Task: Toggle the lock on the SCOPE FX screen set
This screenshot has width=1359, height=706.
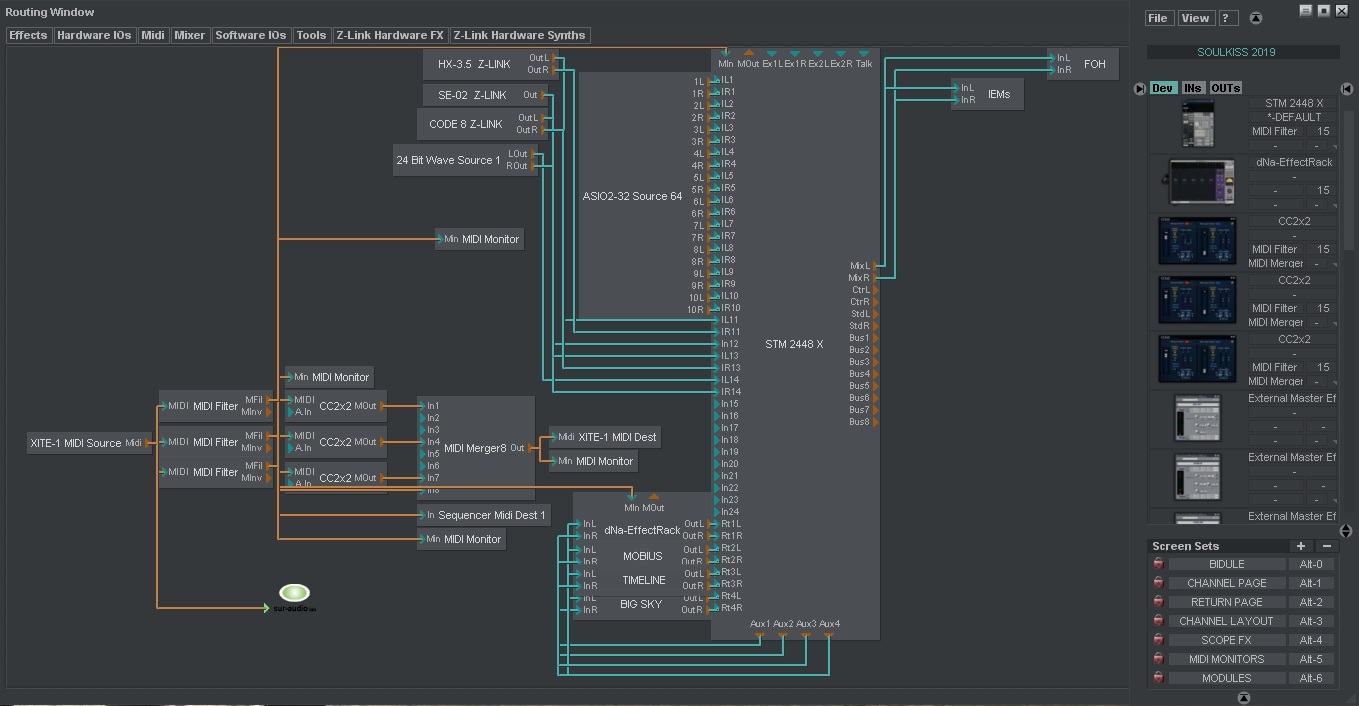Action: [x=1159, y=640]
